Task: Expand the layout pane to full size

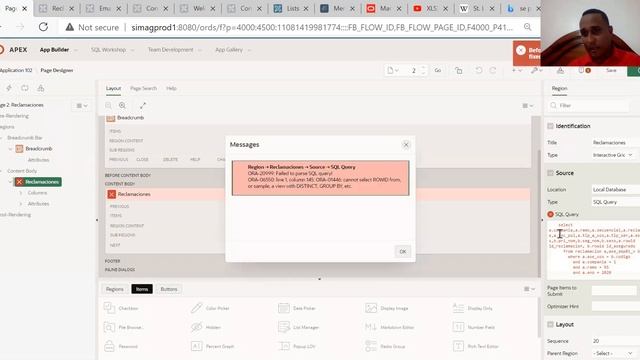Action: pos(143,106)
